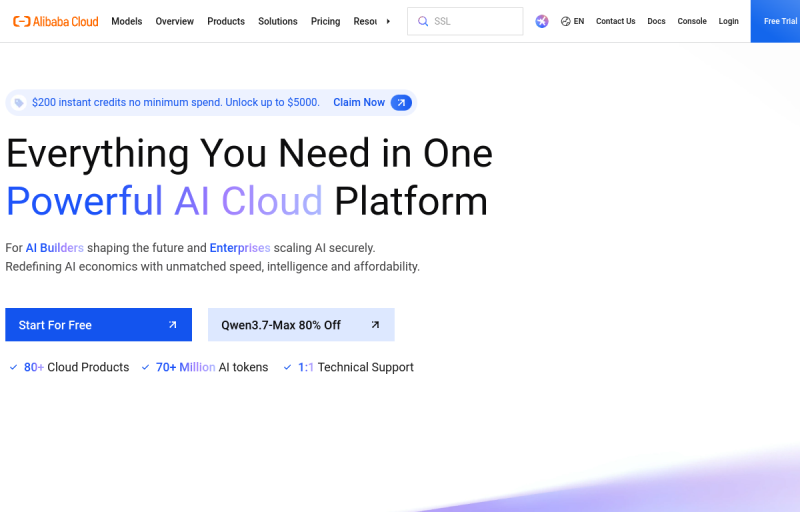Click the Claim Now link
The height and width of the screenshot is (512, 800).
click(x=359, y=103)
